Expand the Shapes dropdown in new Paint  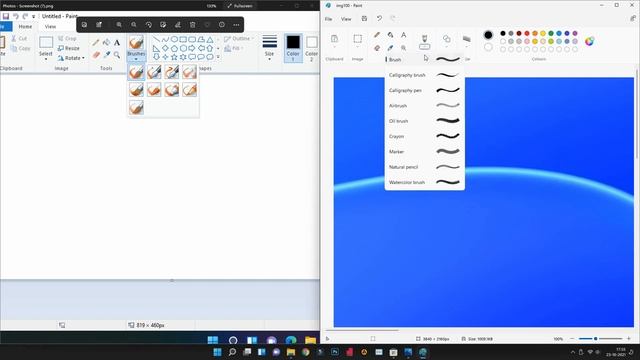447,47
